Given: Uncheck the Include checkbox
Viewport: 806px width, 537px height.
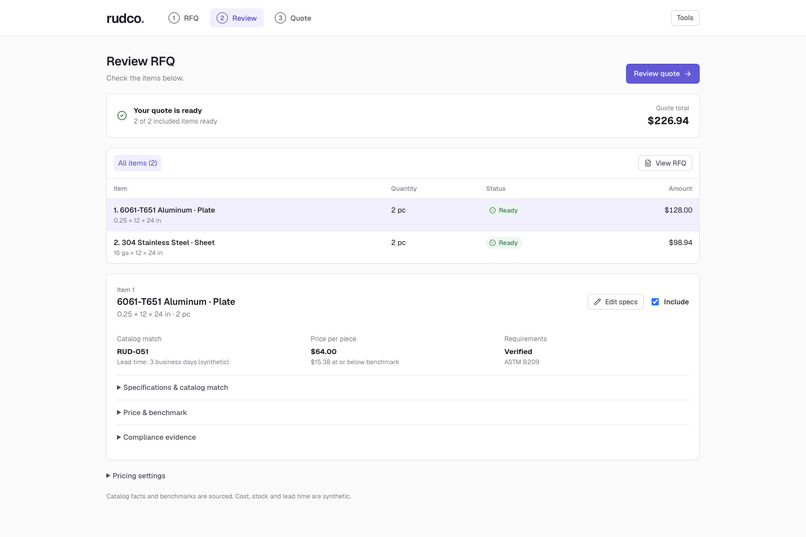Looking at the screenshot, I should [655, 302].
